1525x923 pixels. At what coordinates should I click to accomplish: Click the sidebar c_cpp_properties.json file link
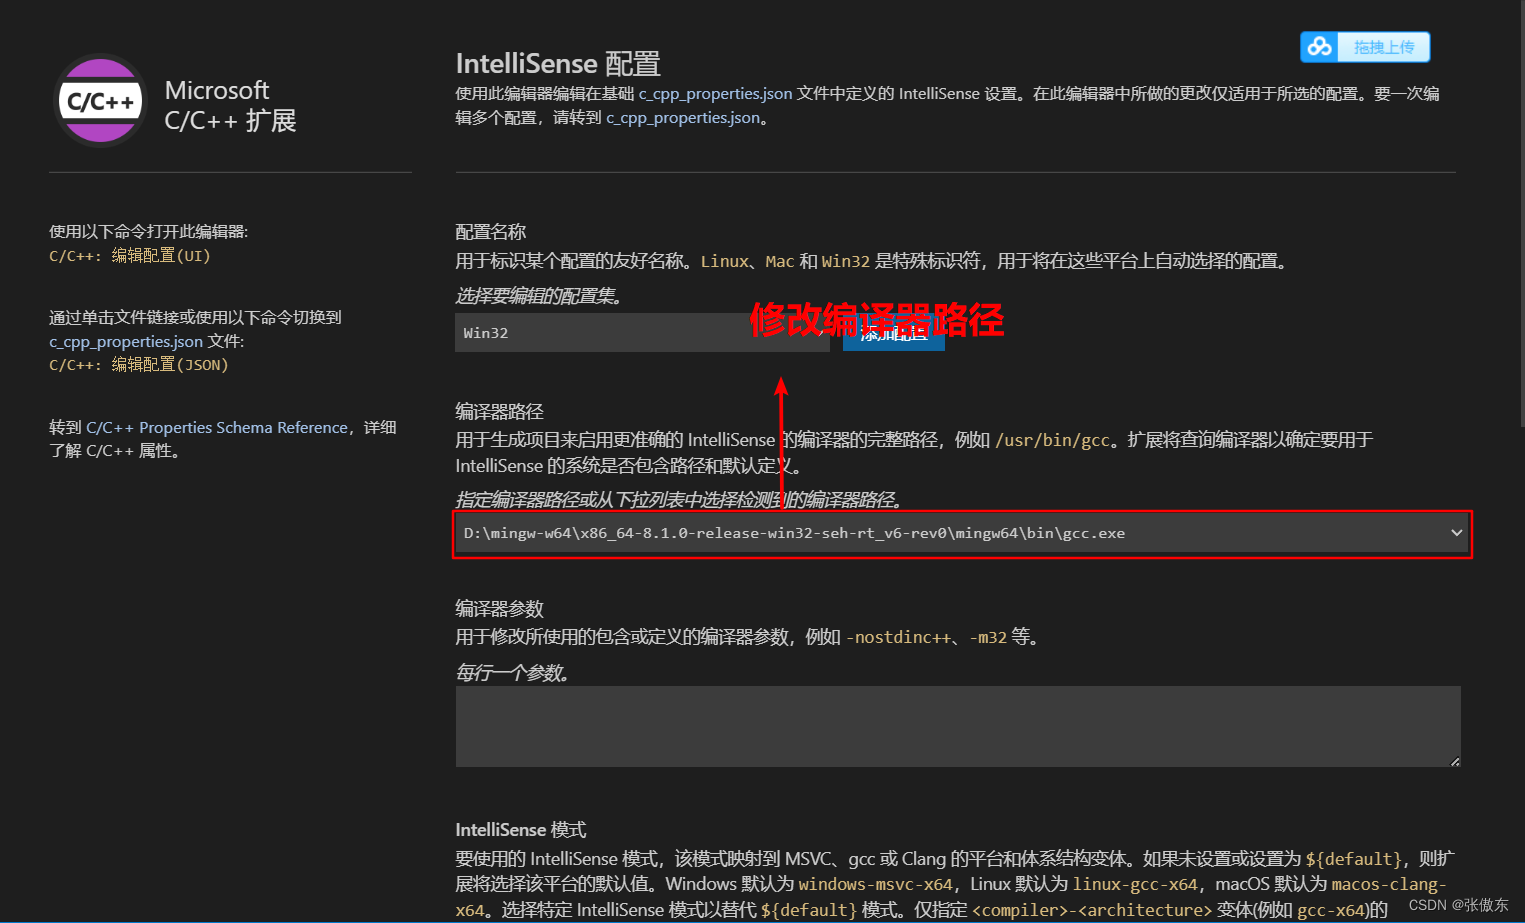pos(126,341)
